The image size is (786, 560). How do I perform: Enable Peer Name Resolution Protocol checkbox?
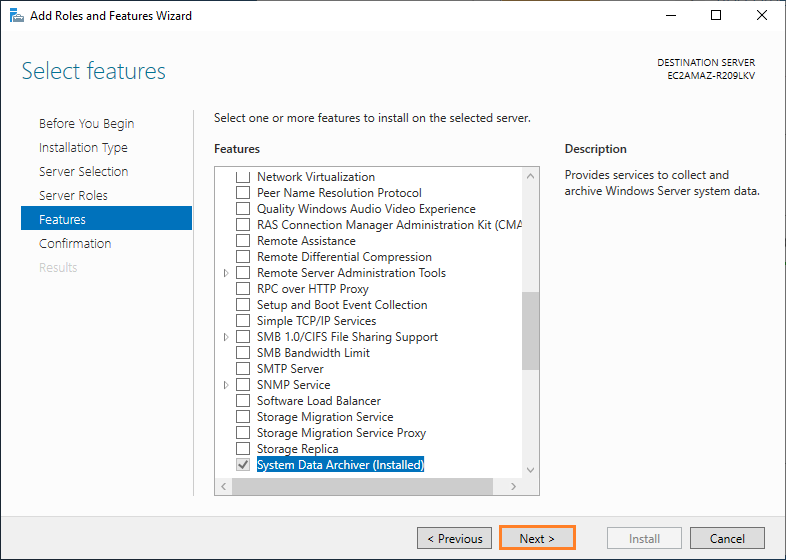pos(243,193)
